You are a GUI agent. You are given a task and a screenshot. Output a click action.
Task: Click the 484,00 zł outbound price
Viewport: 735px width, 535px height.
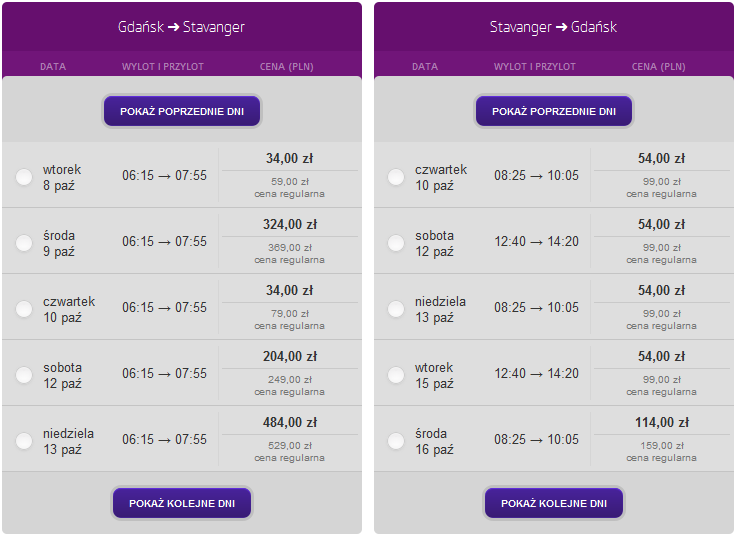coord(289,422)
